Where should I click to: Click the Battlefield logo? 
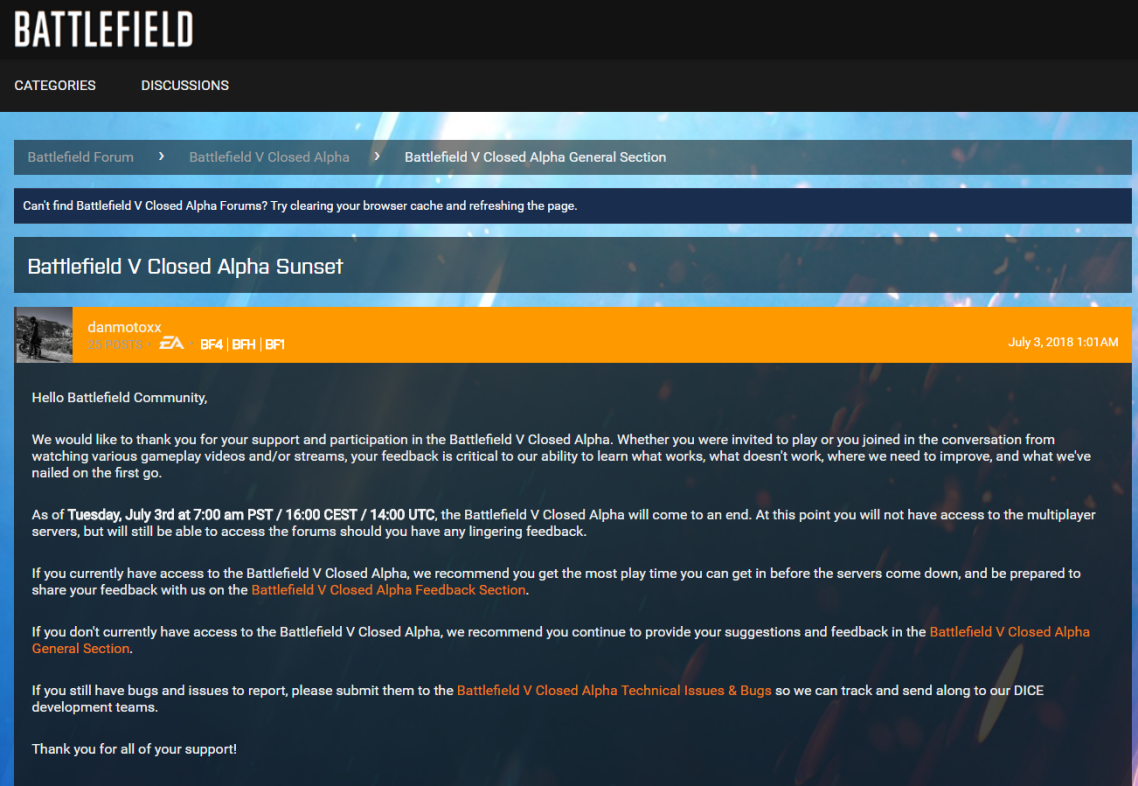coord(104,30)
